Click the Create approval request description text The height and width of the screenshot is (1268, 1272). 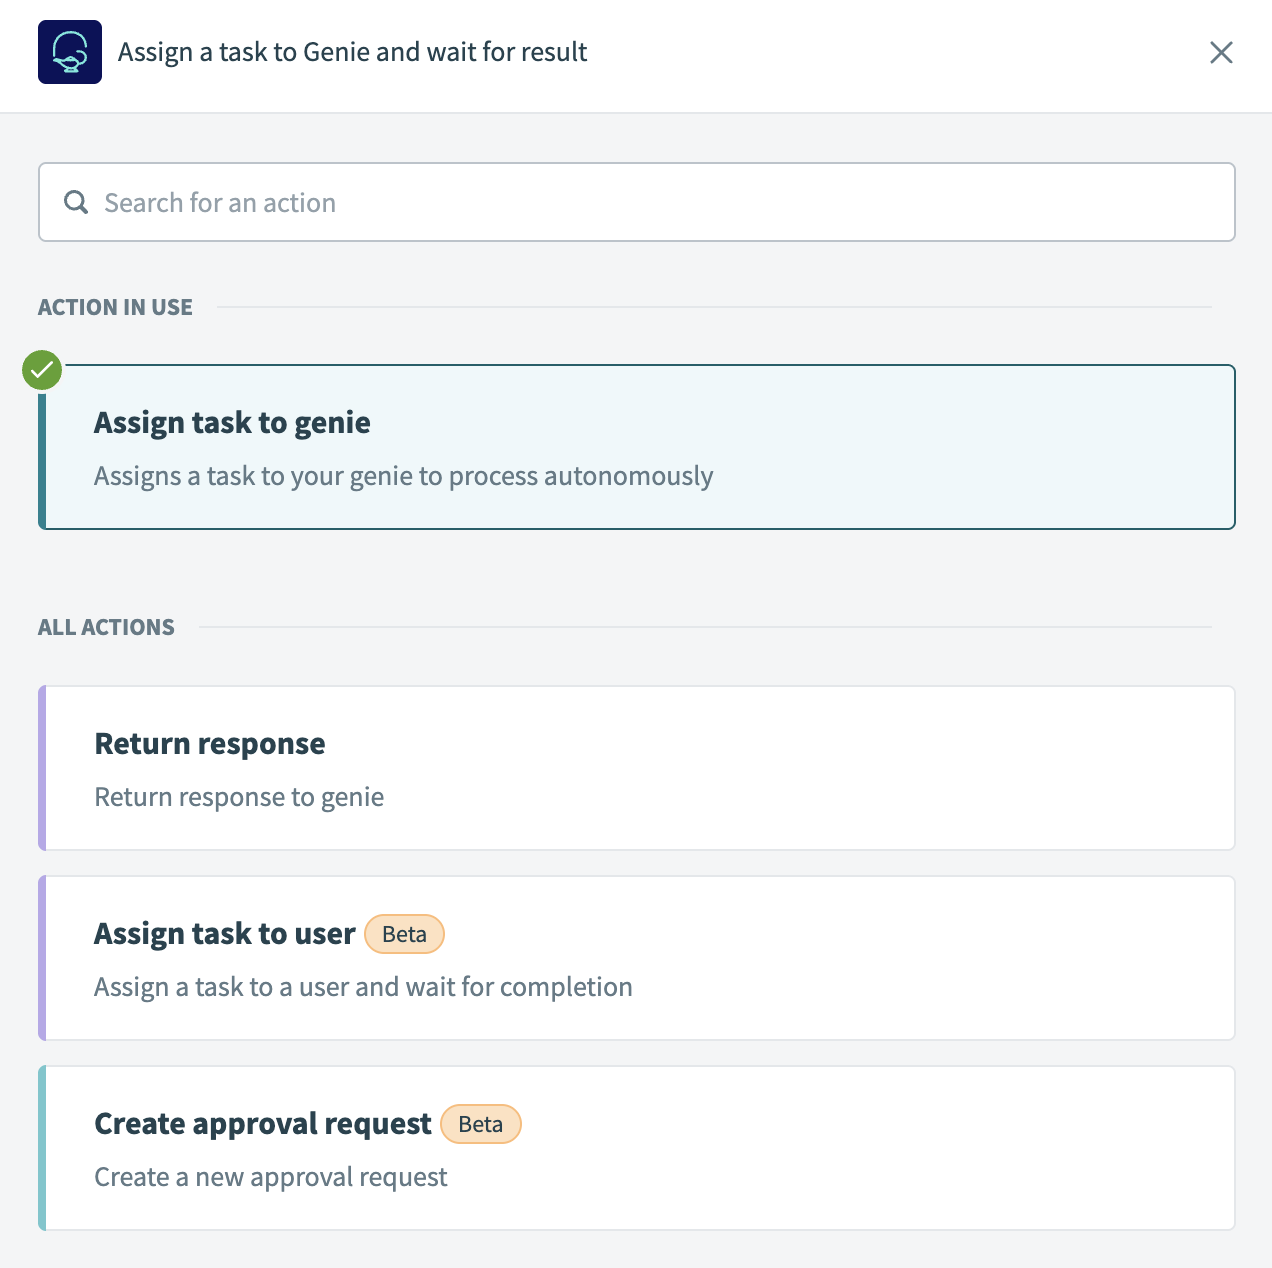click(x=270, y=1177)
